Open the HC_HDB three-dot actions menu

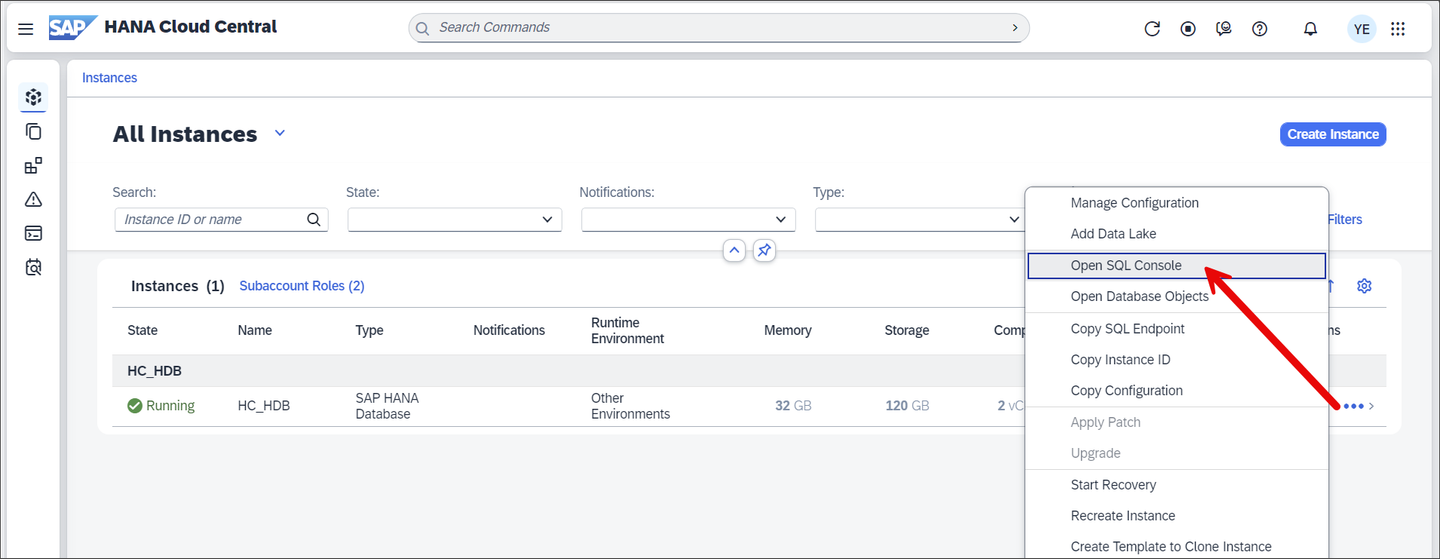coord(1353,406)
